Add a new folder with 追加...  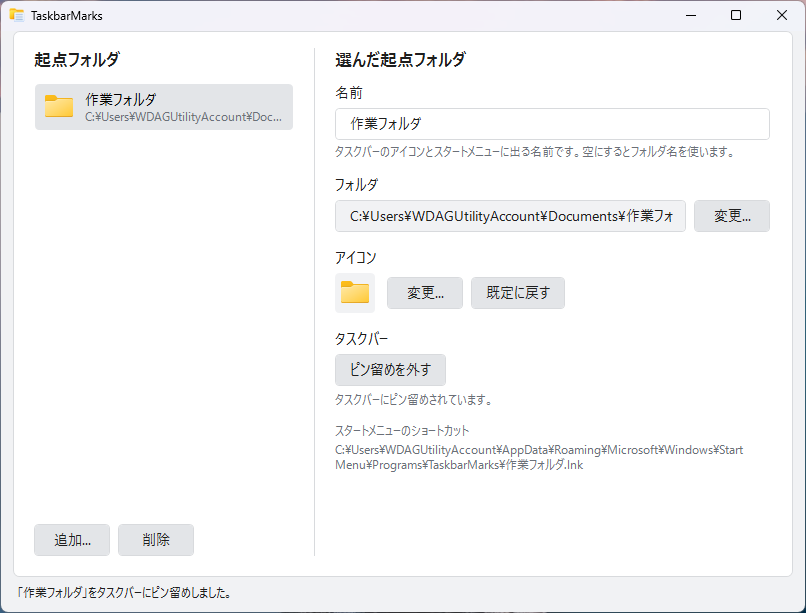(72, 540)
